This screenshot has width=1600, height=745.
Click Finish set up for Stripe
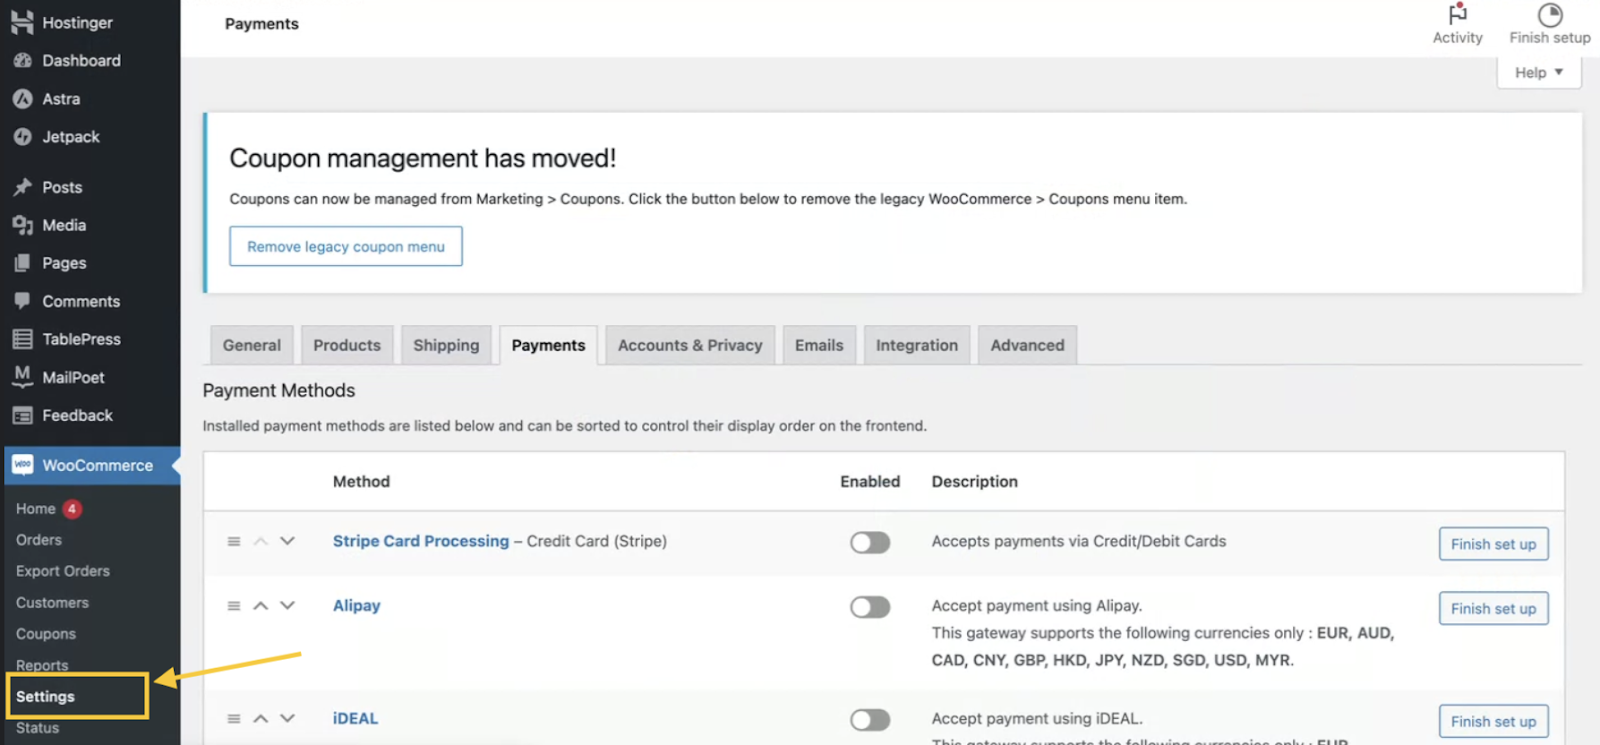click(1493, 544)
